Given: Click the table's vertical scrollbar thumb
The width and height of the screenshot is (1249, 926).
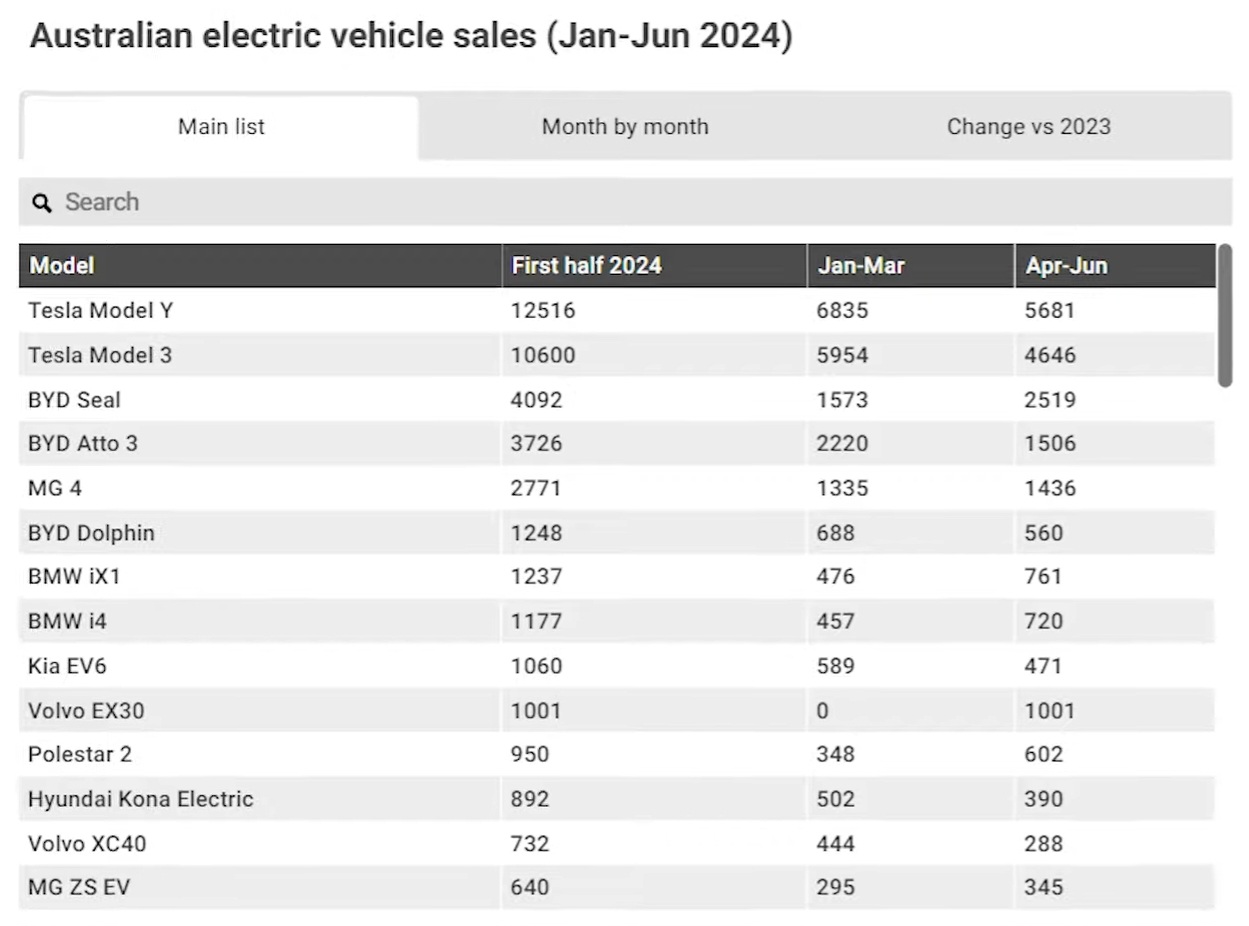Looking at the screenshot, I should pyautogui.click(x=1224, y=315).
